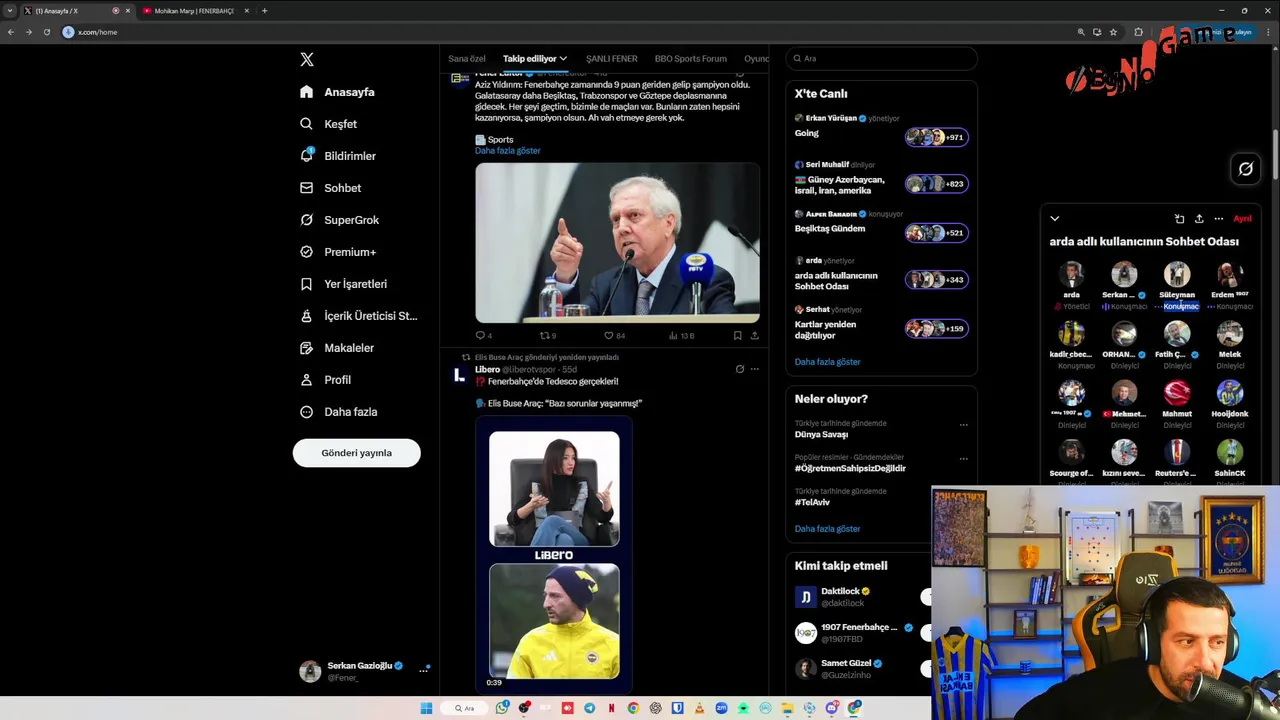Open more options on the Libero post

pos(754,369)
